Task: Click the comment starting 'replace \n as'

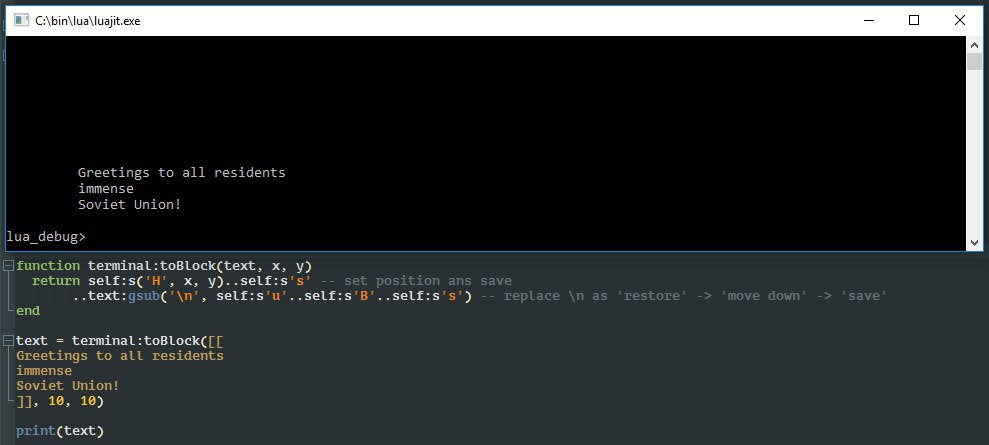Action: pos(684,296)
